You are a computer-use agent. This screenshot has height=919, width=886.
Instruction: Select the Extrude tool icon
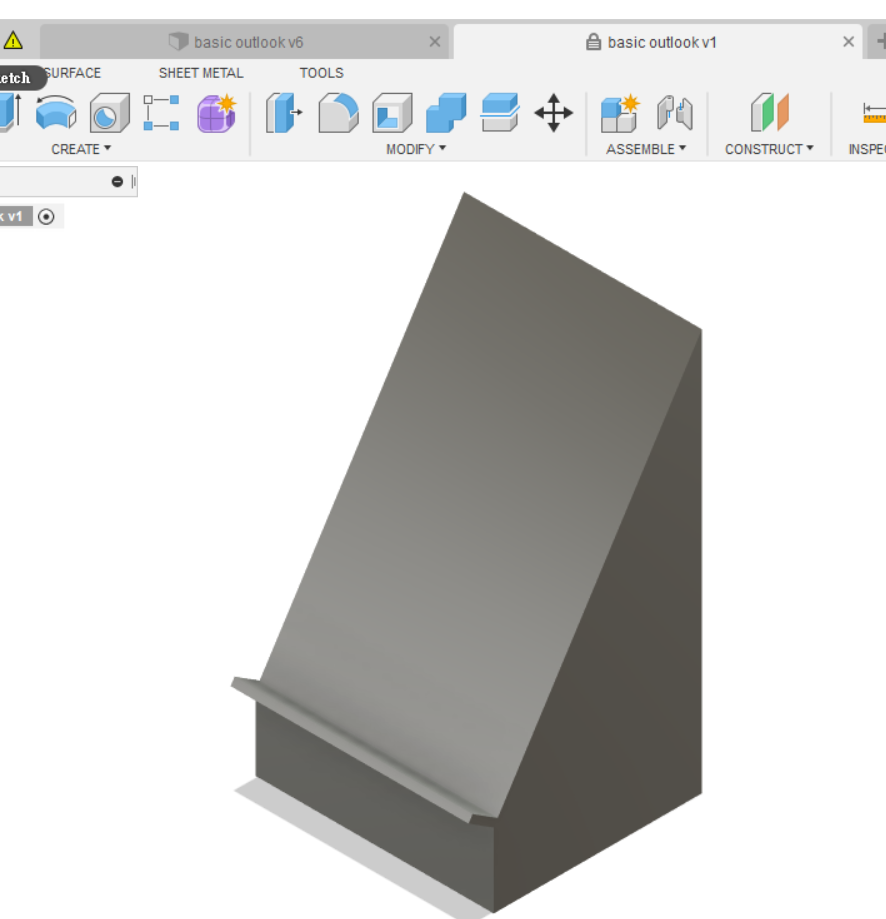pyautogui.click(x=11, y=111)
